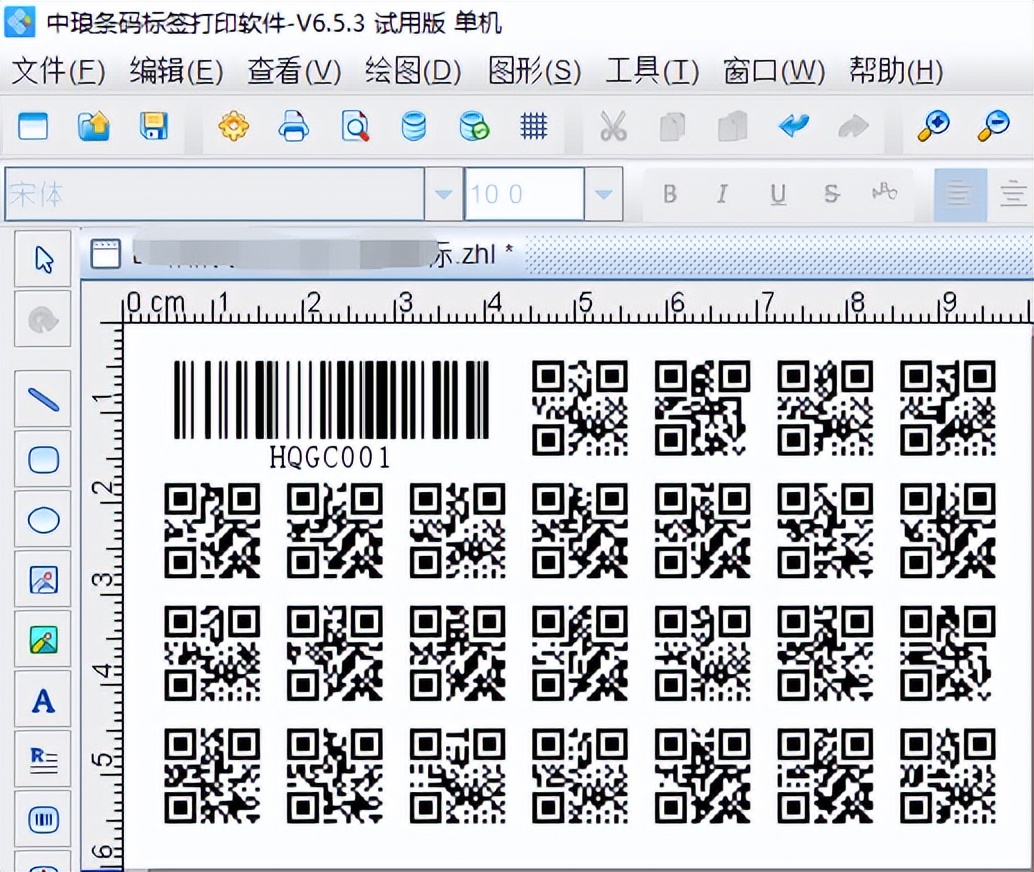Click the scissors cut icon

613,125
